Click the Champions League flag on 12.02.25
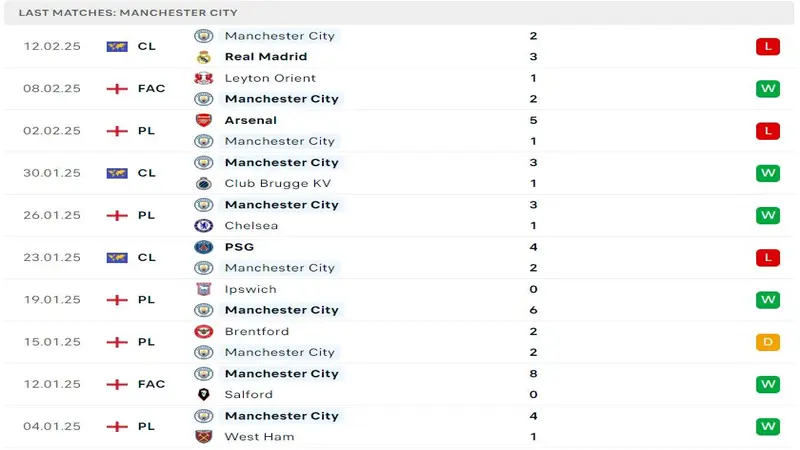 pos(117,46)
